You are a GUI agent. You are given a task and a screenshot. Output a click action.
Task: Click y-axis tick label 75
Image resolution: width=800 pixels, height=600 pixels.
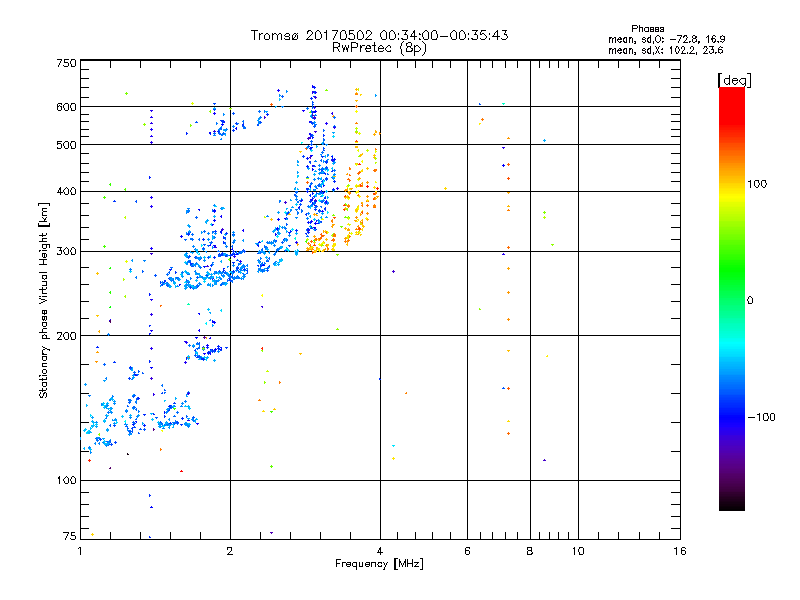tap(69, 536)
